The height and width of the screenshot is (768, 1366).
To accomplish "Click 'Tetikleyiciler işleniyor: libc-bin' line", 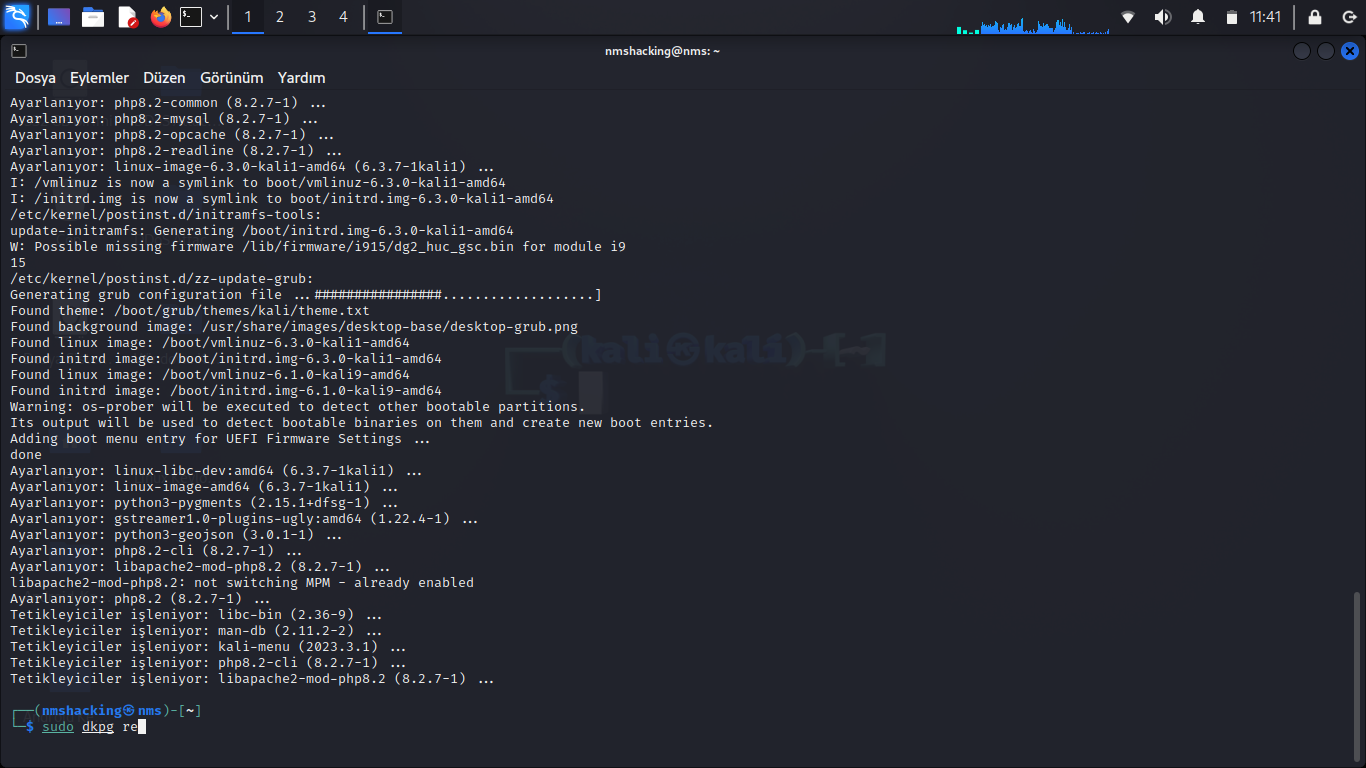I will coord(196,615).
